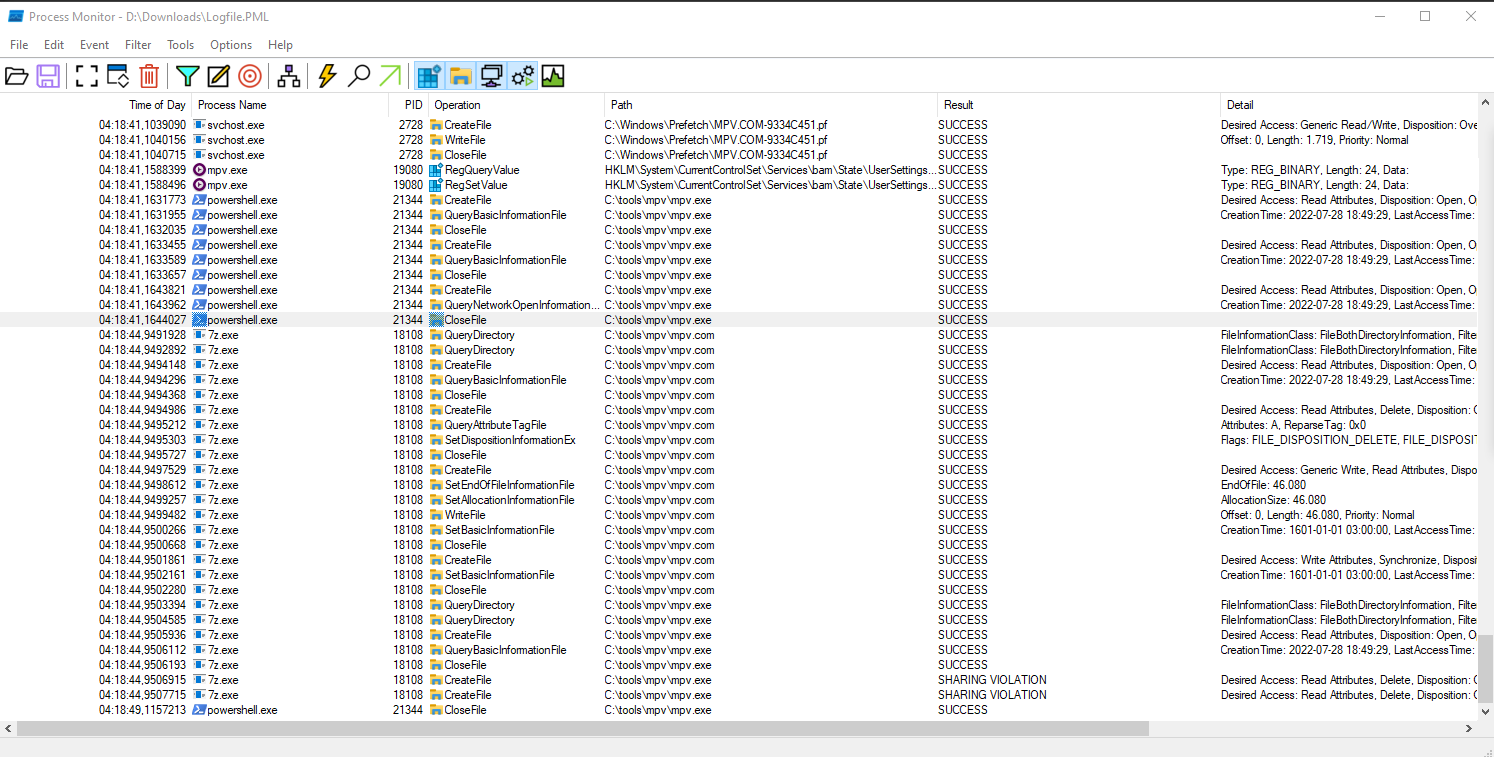Open the Filter dialog via funnel icon
Screen dimensions: 1494x757
187,75
